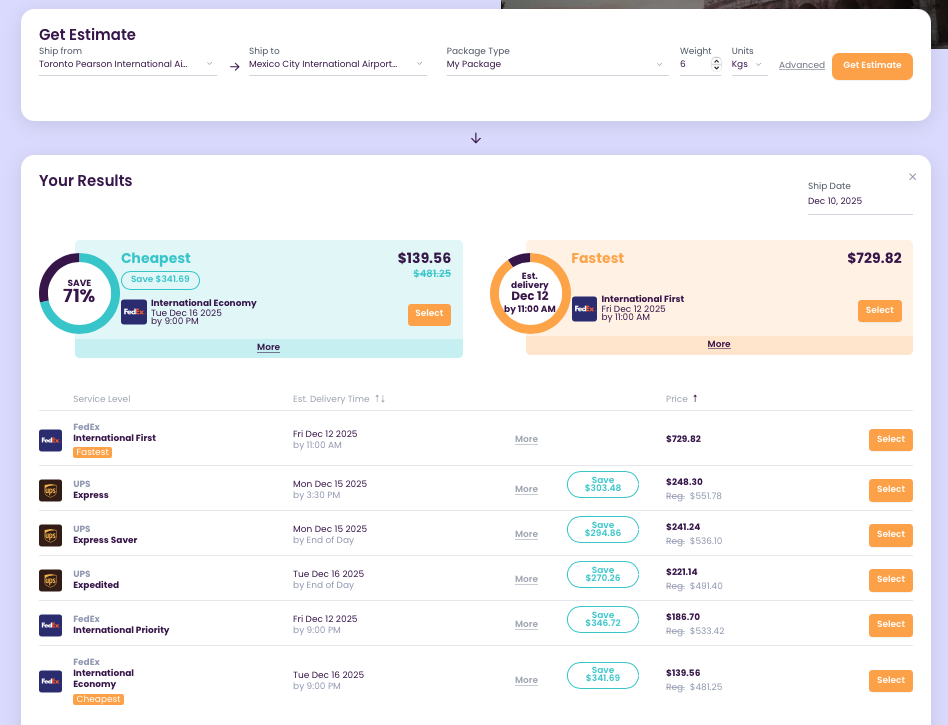
Task: Click More under the Cheapest card
Action: (268, 346)
